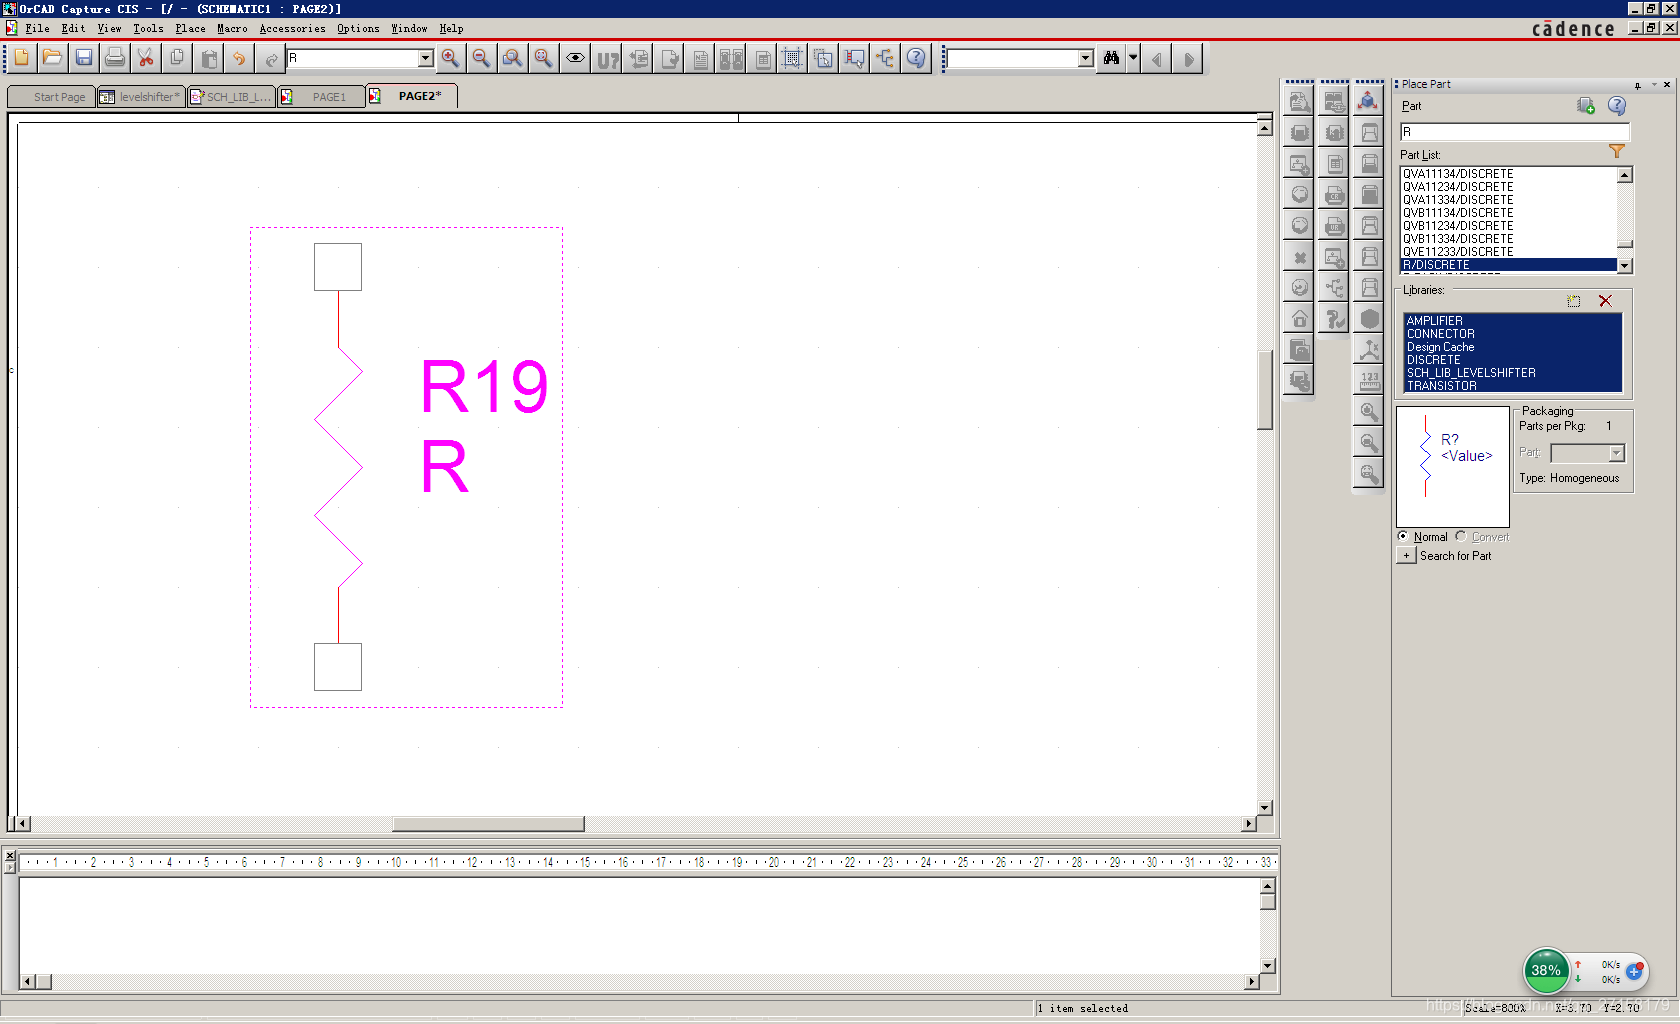Image resolution: width=1680 pixels, height=1024 pixels.
Task: Click the Annotate 'U?' toolbar icon
Action: 607,60
